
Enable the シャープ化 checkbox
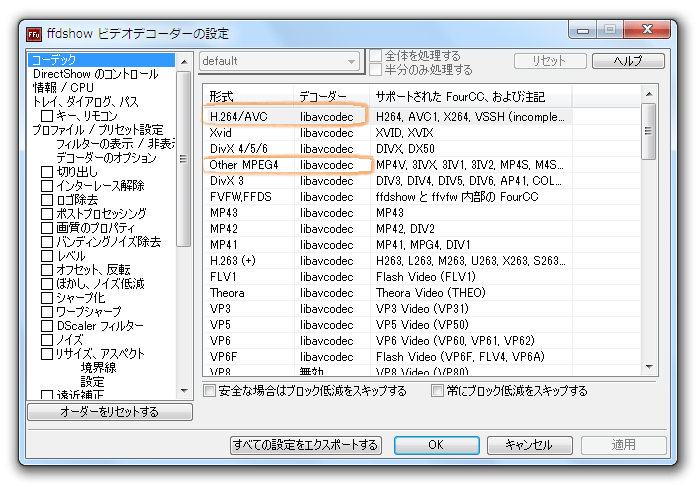pos(47,297)
